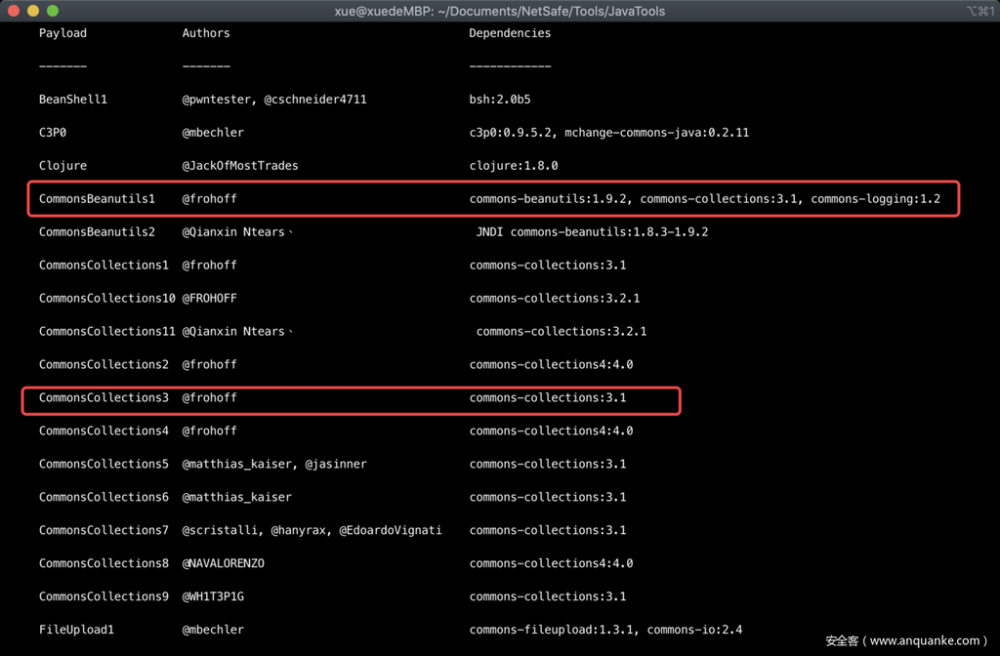Viewport: 1000px width, 656px height.
Task: Click @frohoff beside CommonsCollections3
Action: [209, 397]
